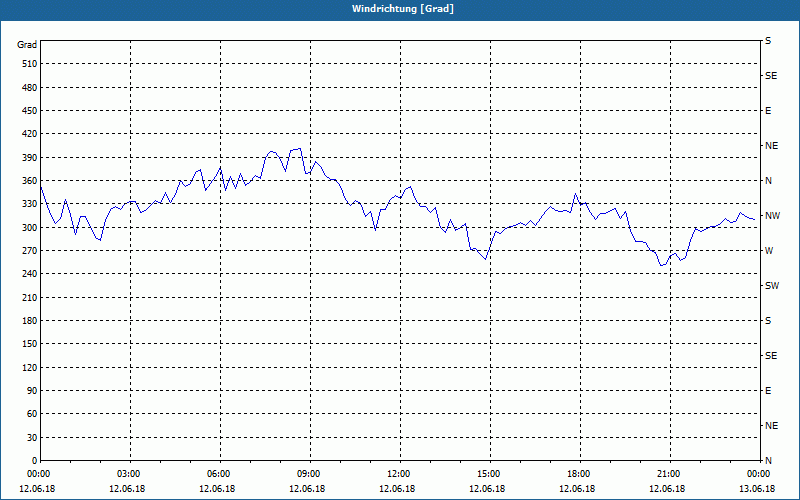Pick the 360 degree axis label
This screenshot has width=800, height=500.
point(30,181)
